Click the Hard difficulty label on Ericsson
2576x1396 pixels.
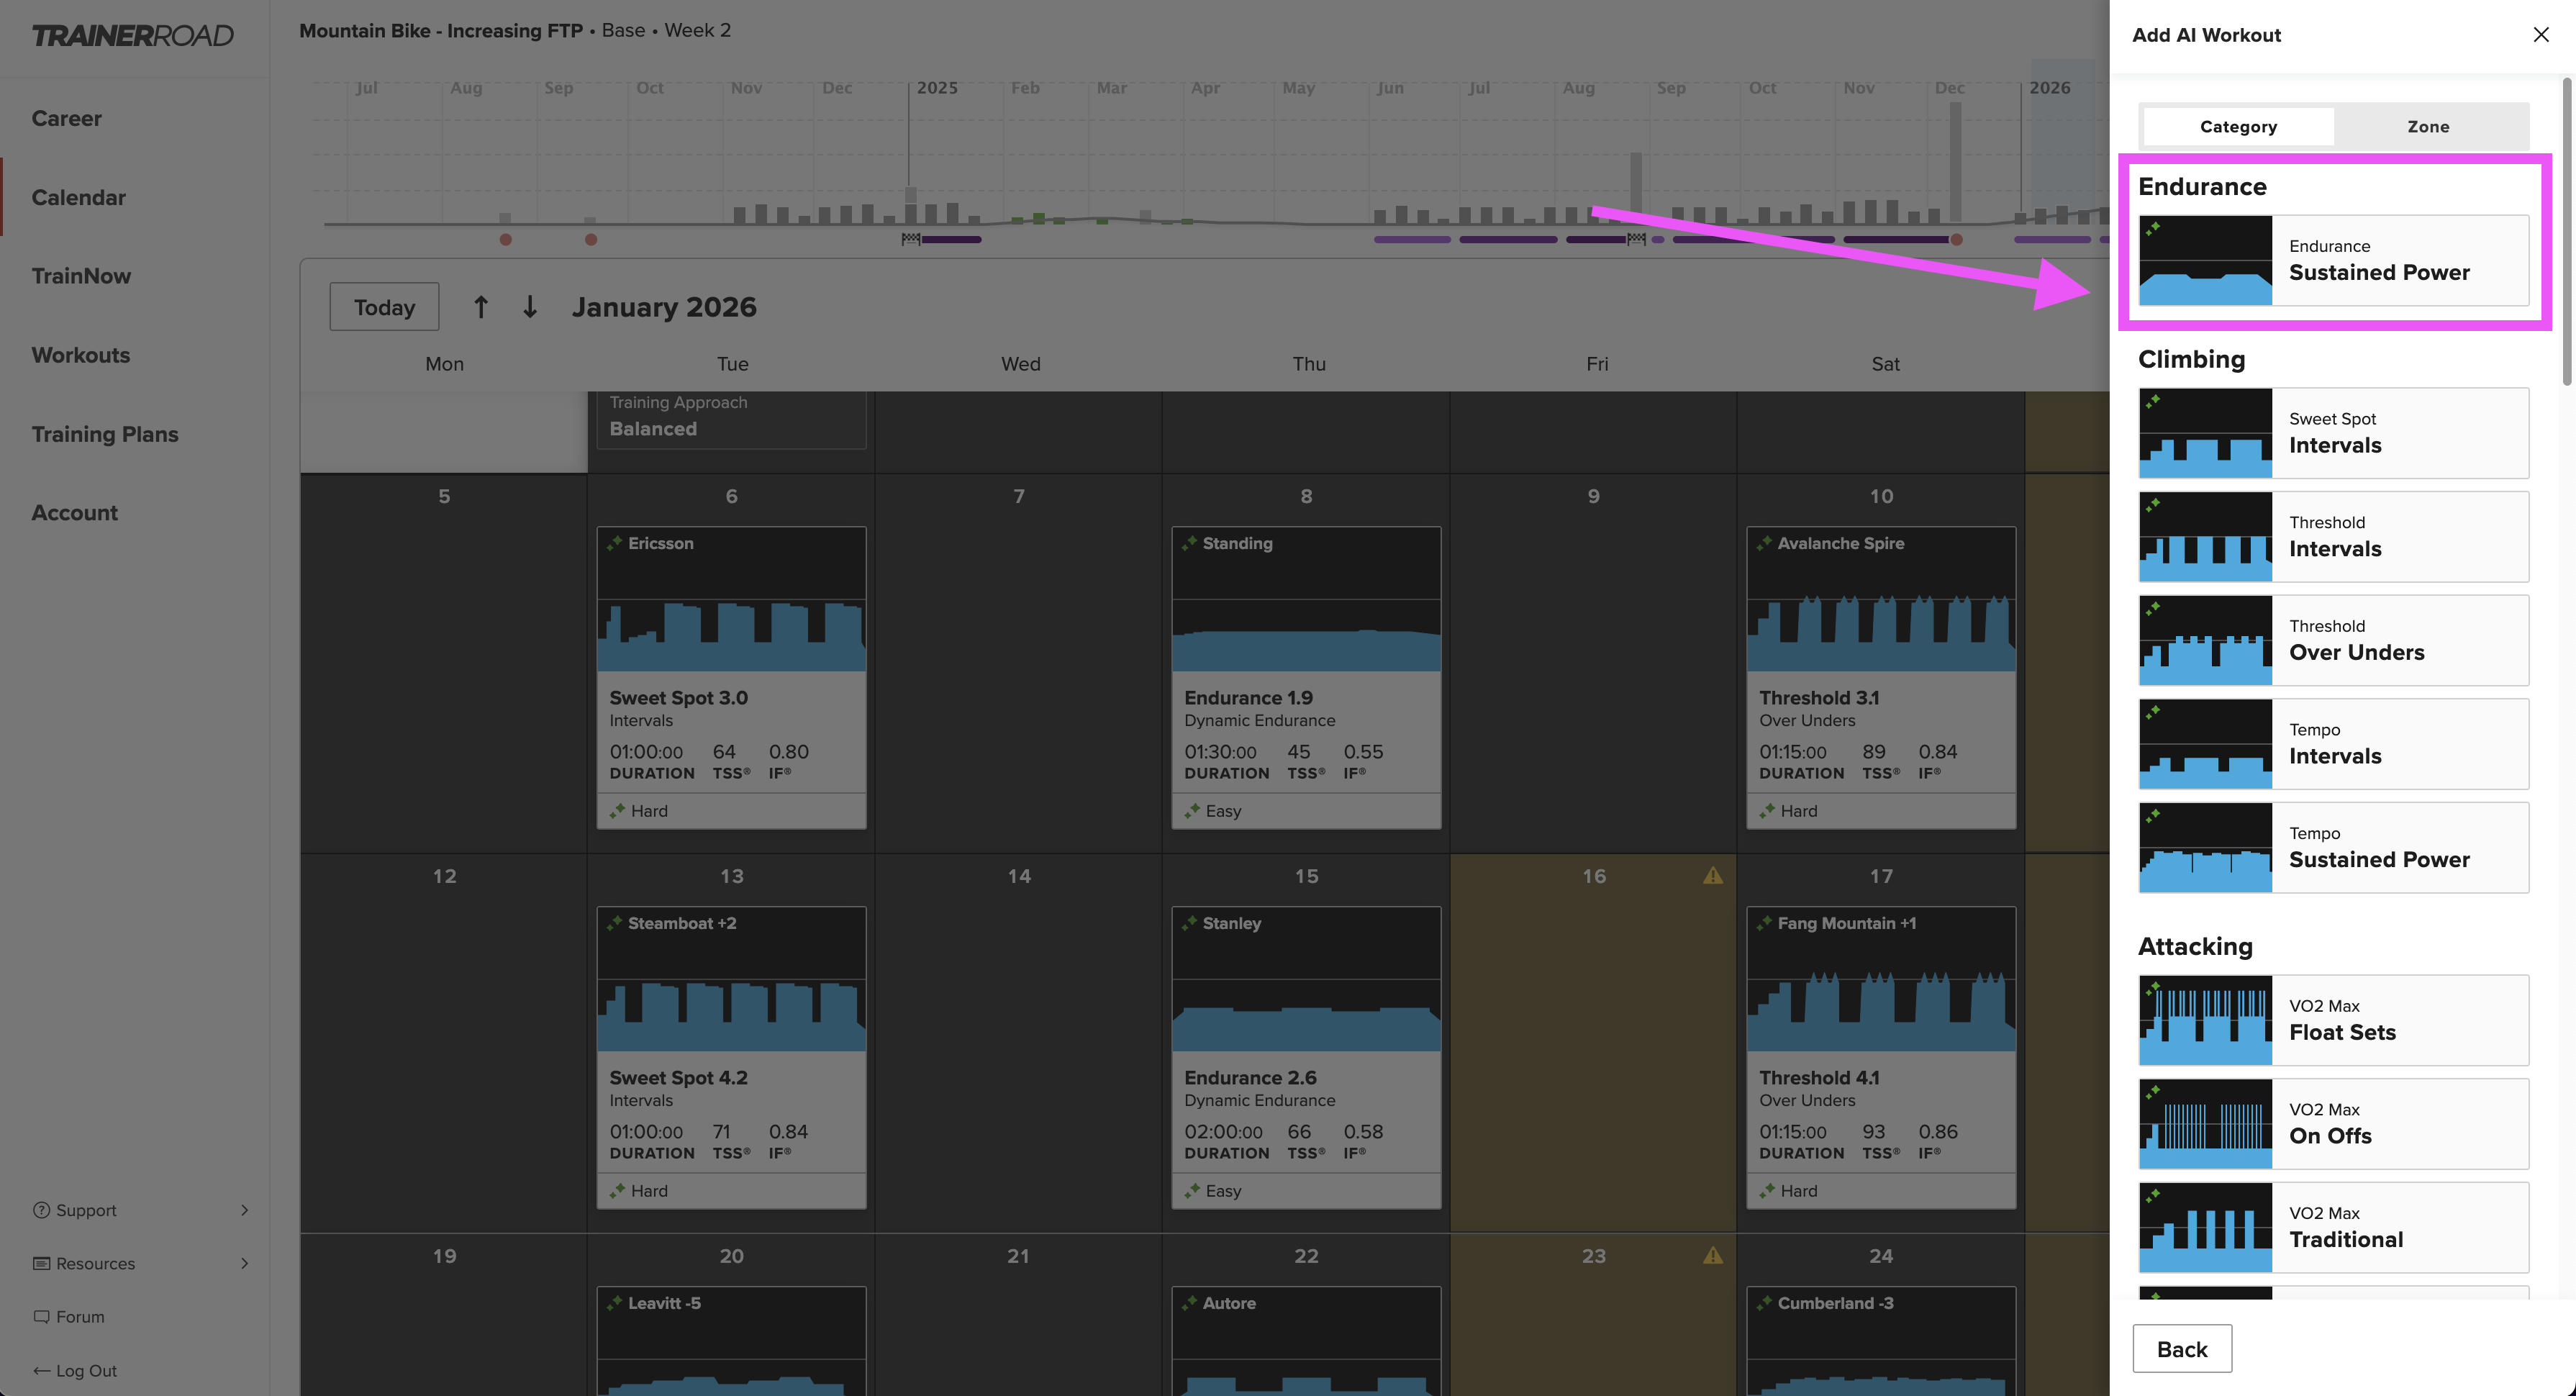pyautogui.click(x=649, y=811)
